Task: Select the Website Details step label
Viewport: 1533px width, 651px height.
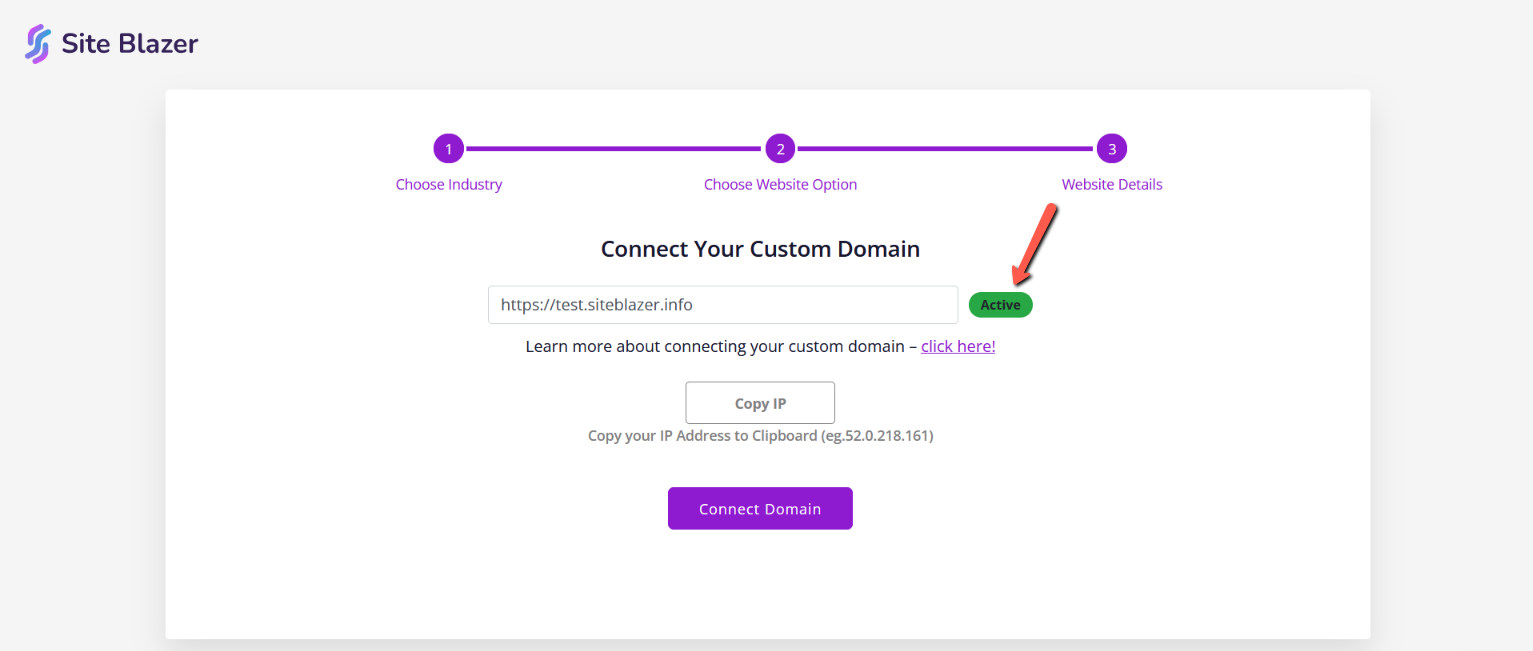Action: click(x=1112, y=185)
